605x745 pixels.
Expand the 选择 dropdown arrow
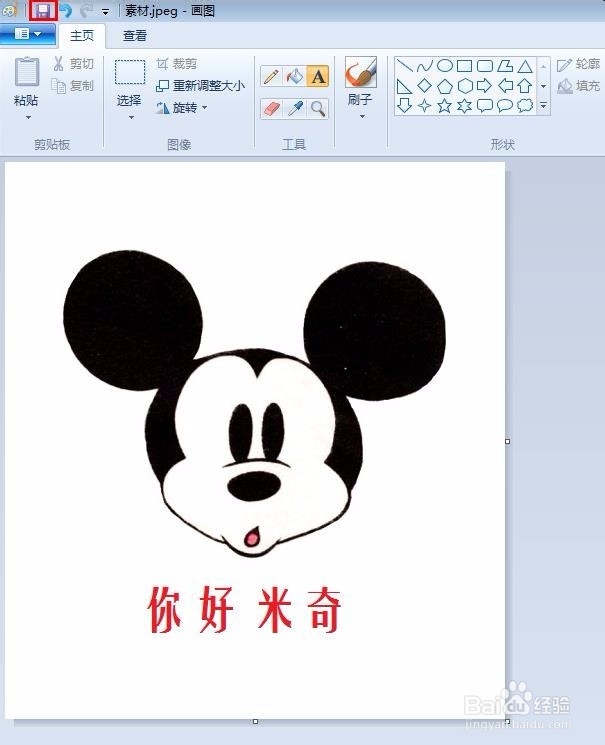click(x=131, y=117)
